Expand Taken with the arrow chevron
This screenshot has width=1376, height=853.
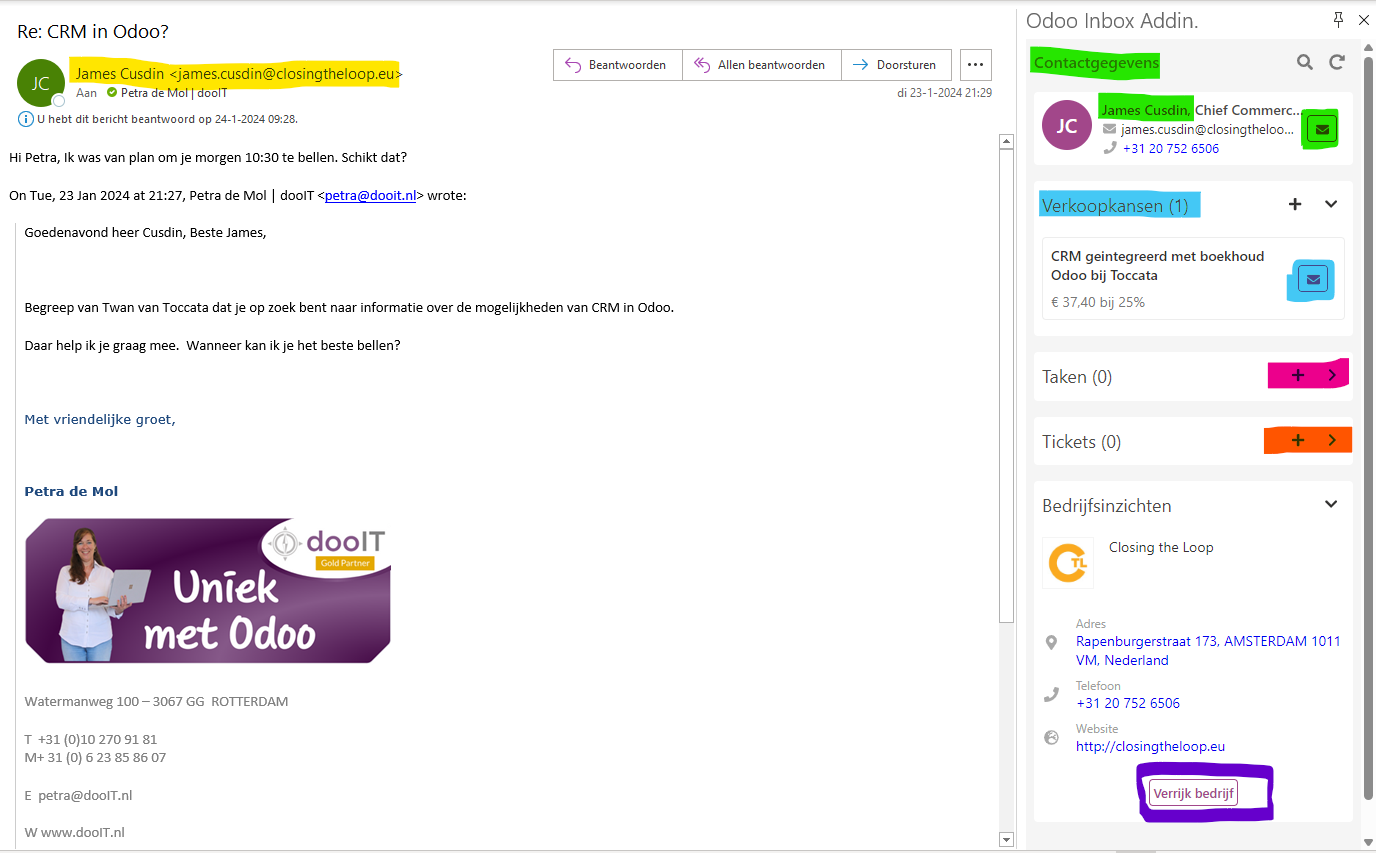tap(1331, 375)
